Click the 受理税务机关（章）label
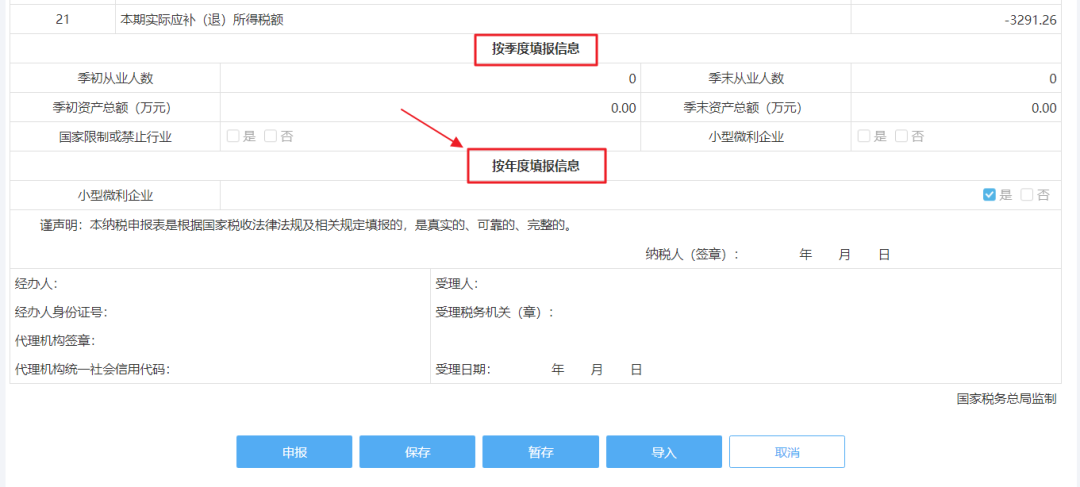Viewport: 1080px width, 487px height. pyautogui.click(x=495, y=312)
